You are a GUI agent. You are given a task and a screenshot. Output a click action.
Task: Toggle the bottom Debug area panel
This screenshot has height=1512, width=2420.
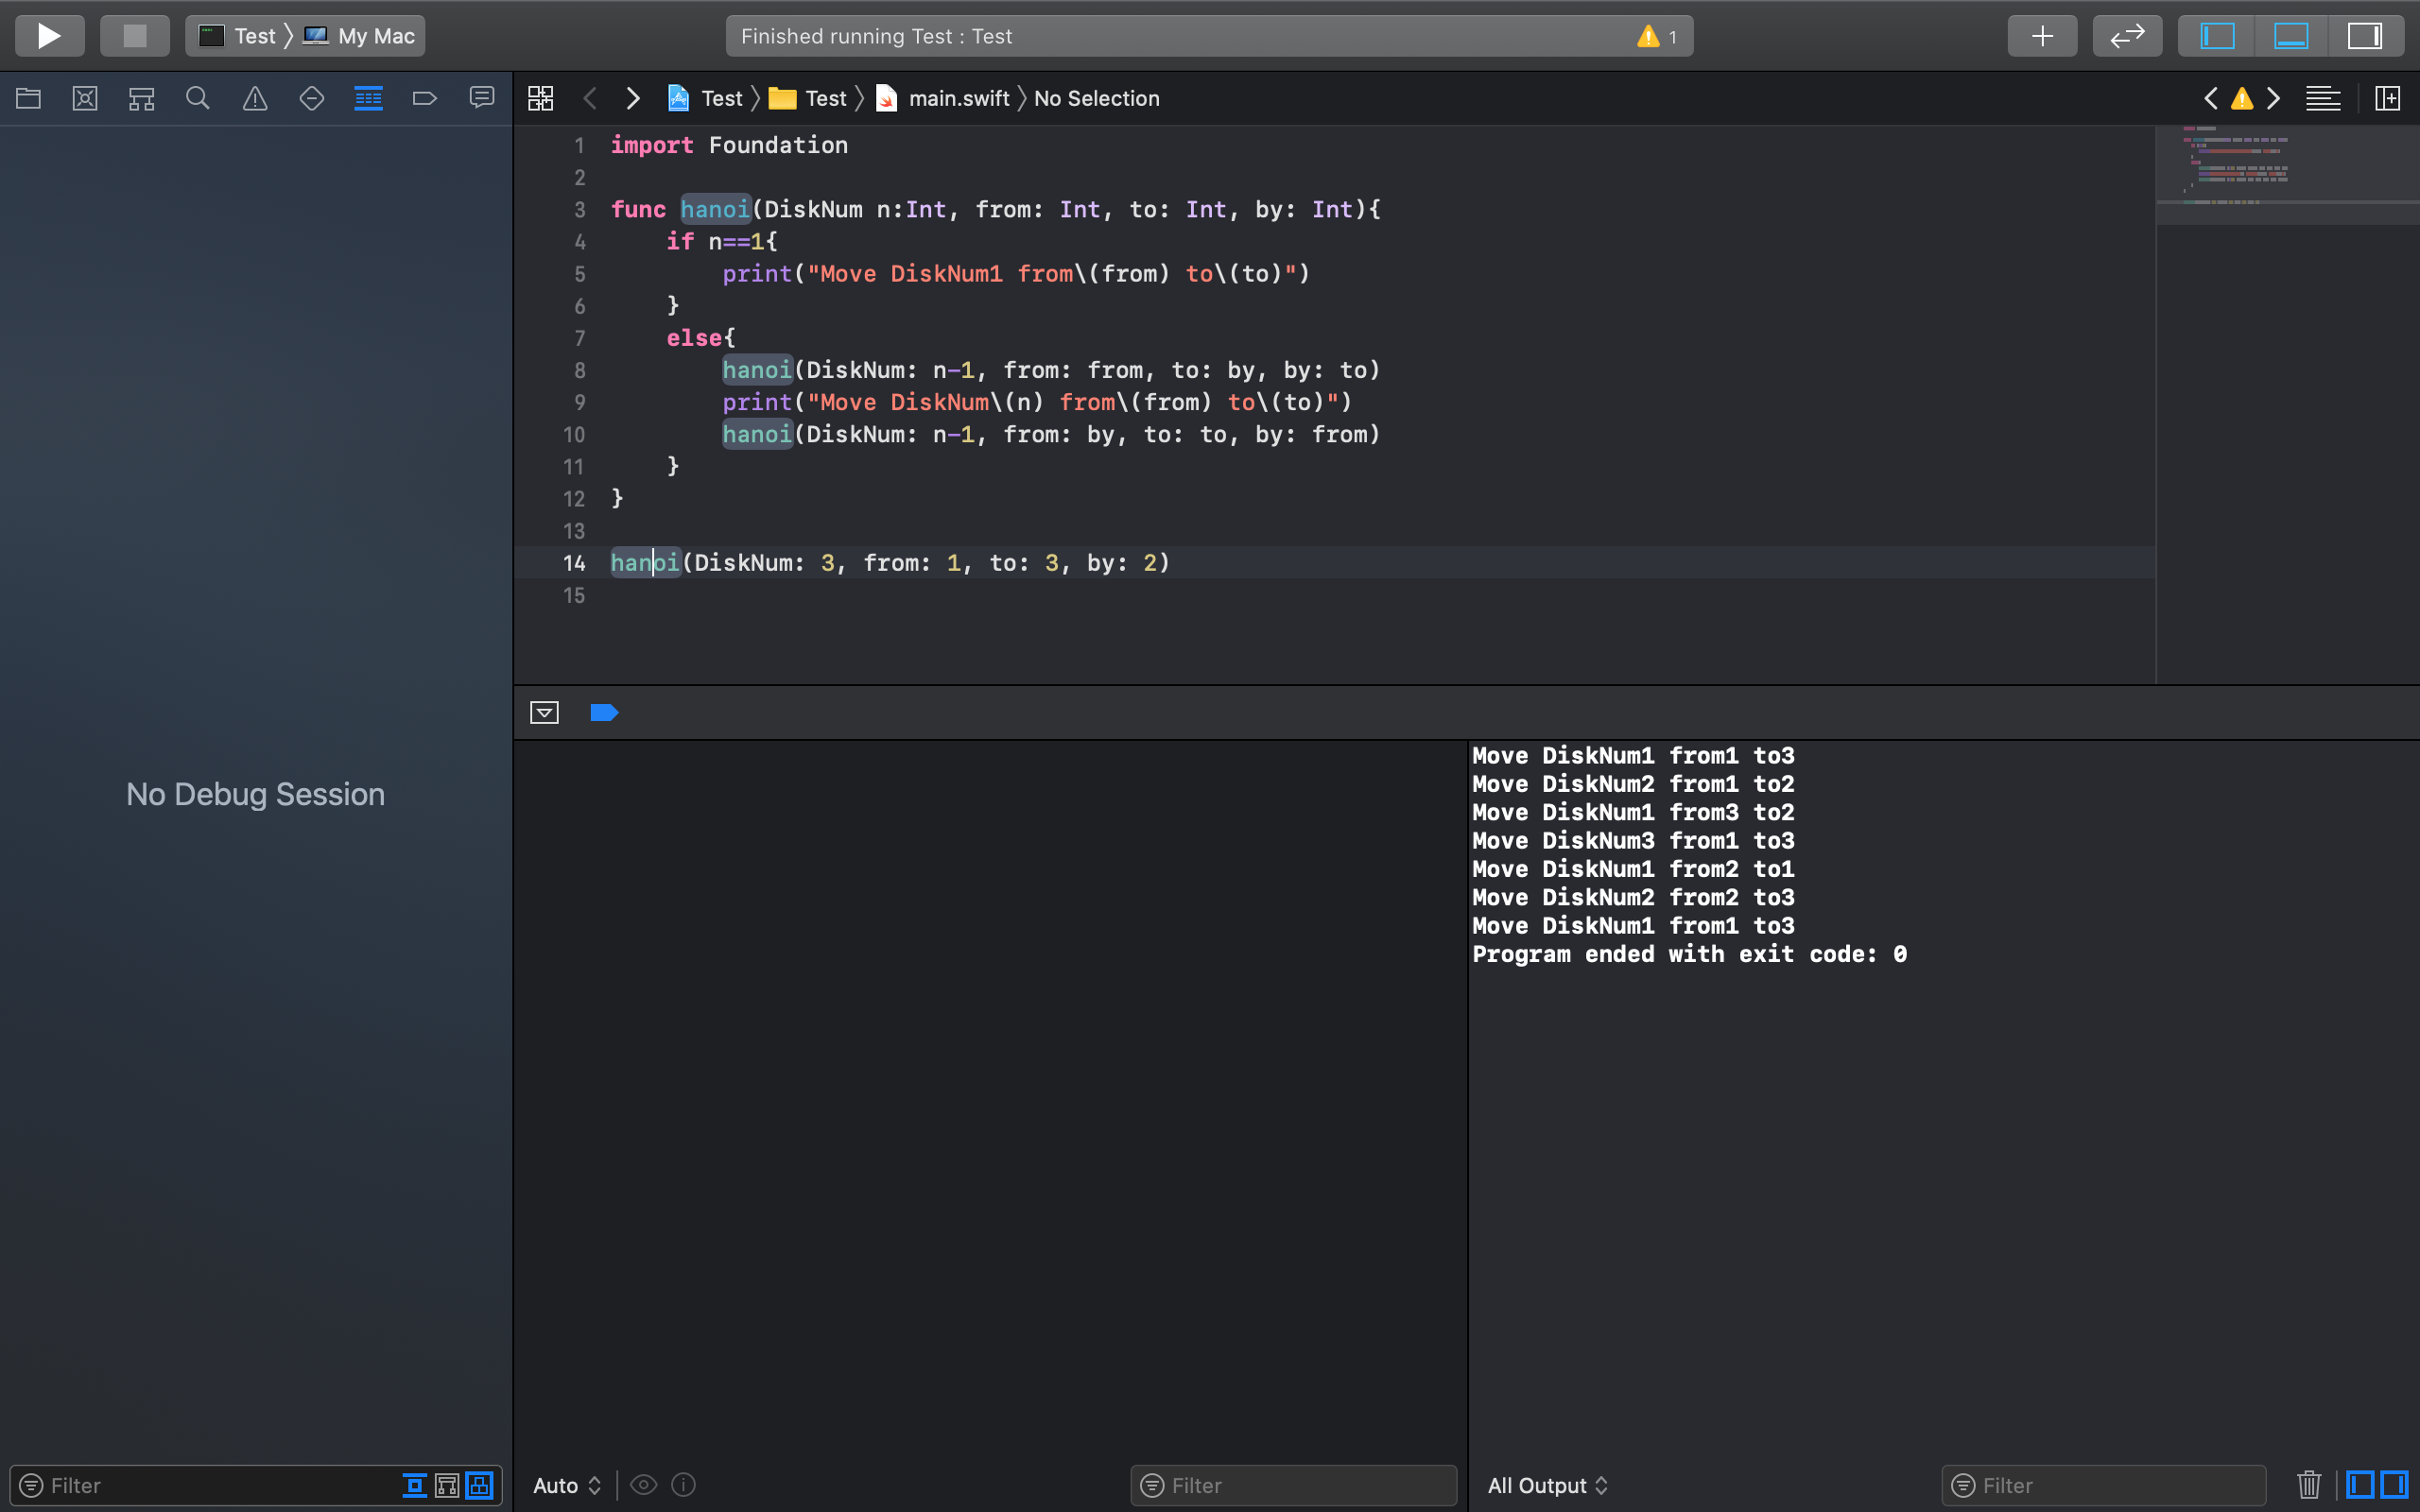pyautogui.click(x=2291, y=36)
